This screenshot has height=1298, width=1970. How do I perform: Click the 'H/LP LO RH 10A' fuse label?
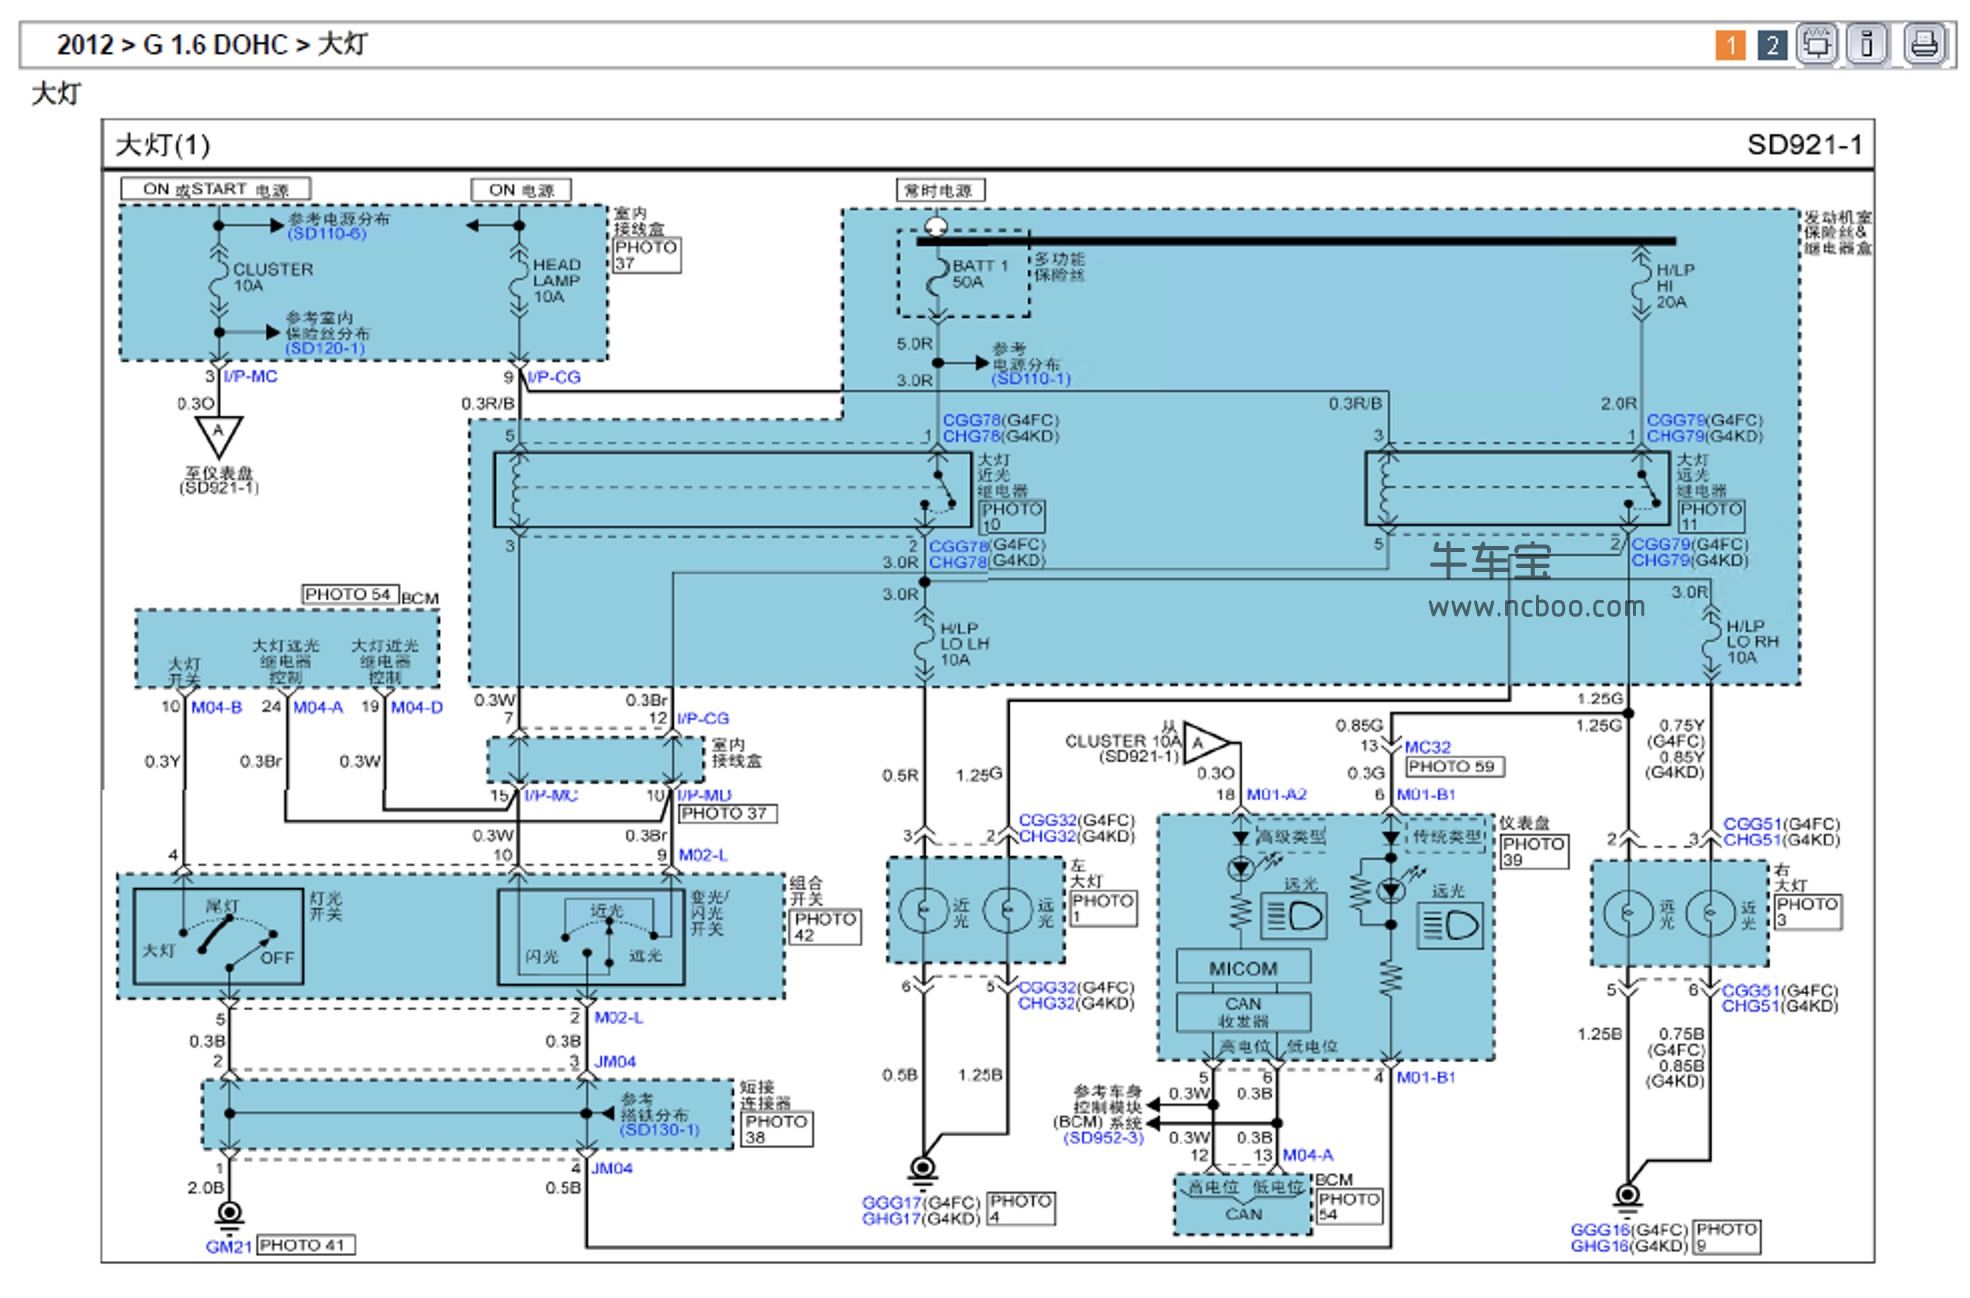click(x=1752, y=642)
